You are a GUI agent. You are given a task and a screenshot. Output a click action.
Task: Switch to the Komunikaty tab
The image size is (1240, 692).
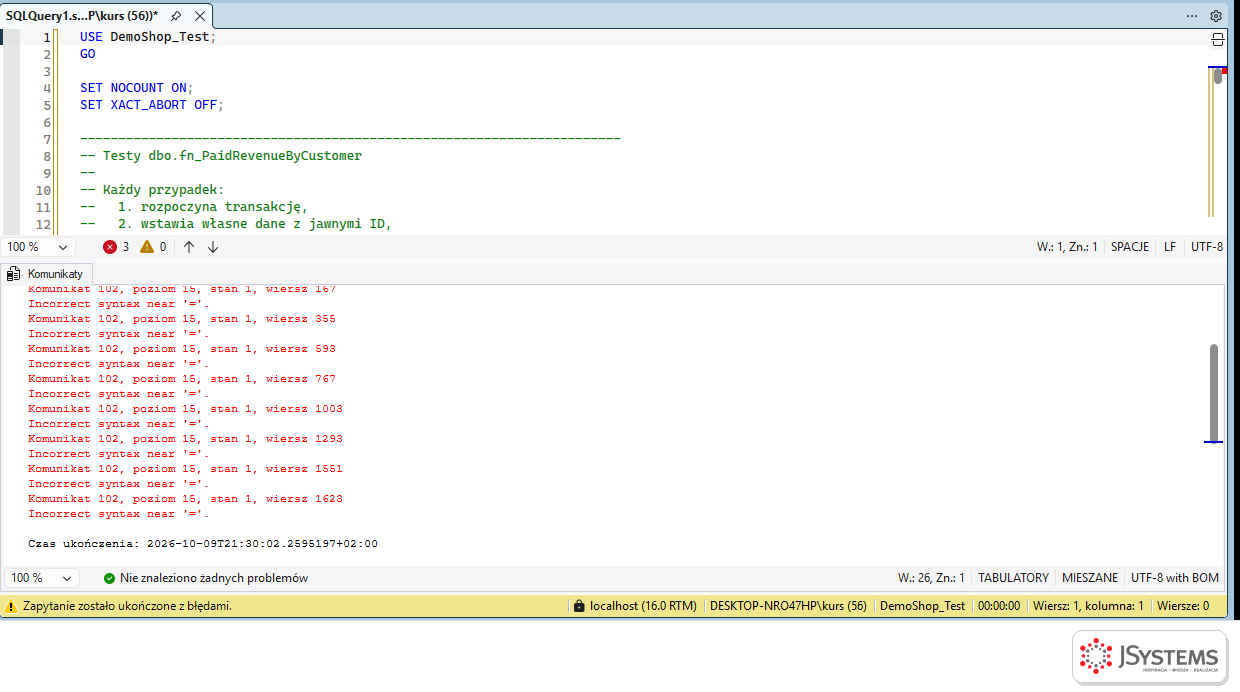47,273
